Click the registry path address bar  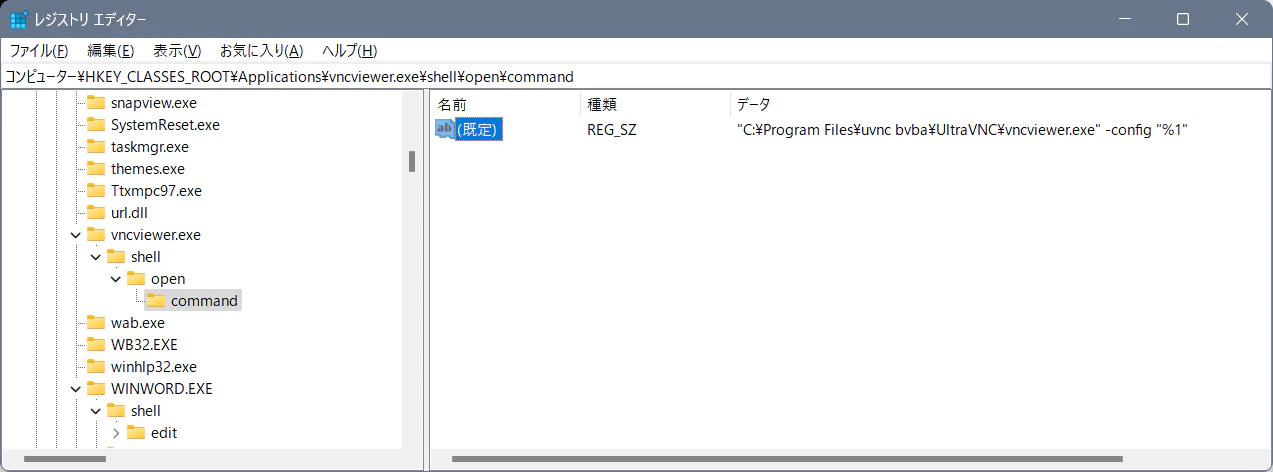[636, 76]
